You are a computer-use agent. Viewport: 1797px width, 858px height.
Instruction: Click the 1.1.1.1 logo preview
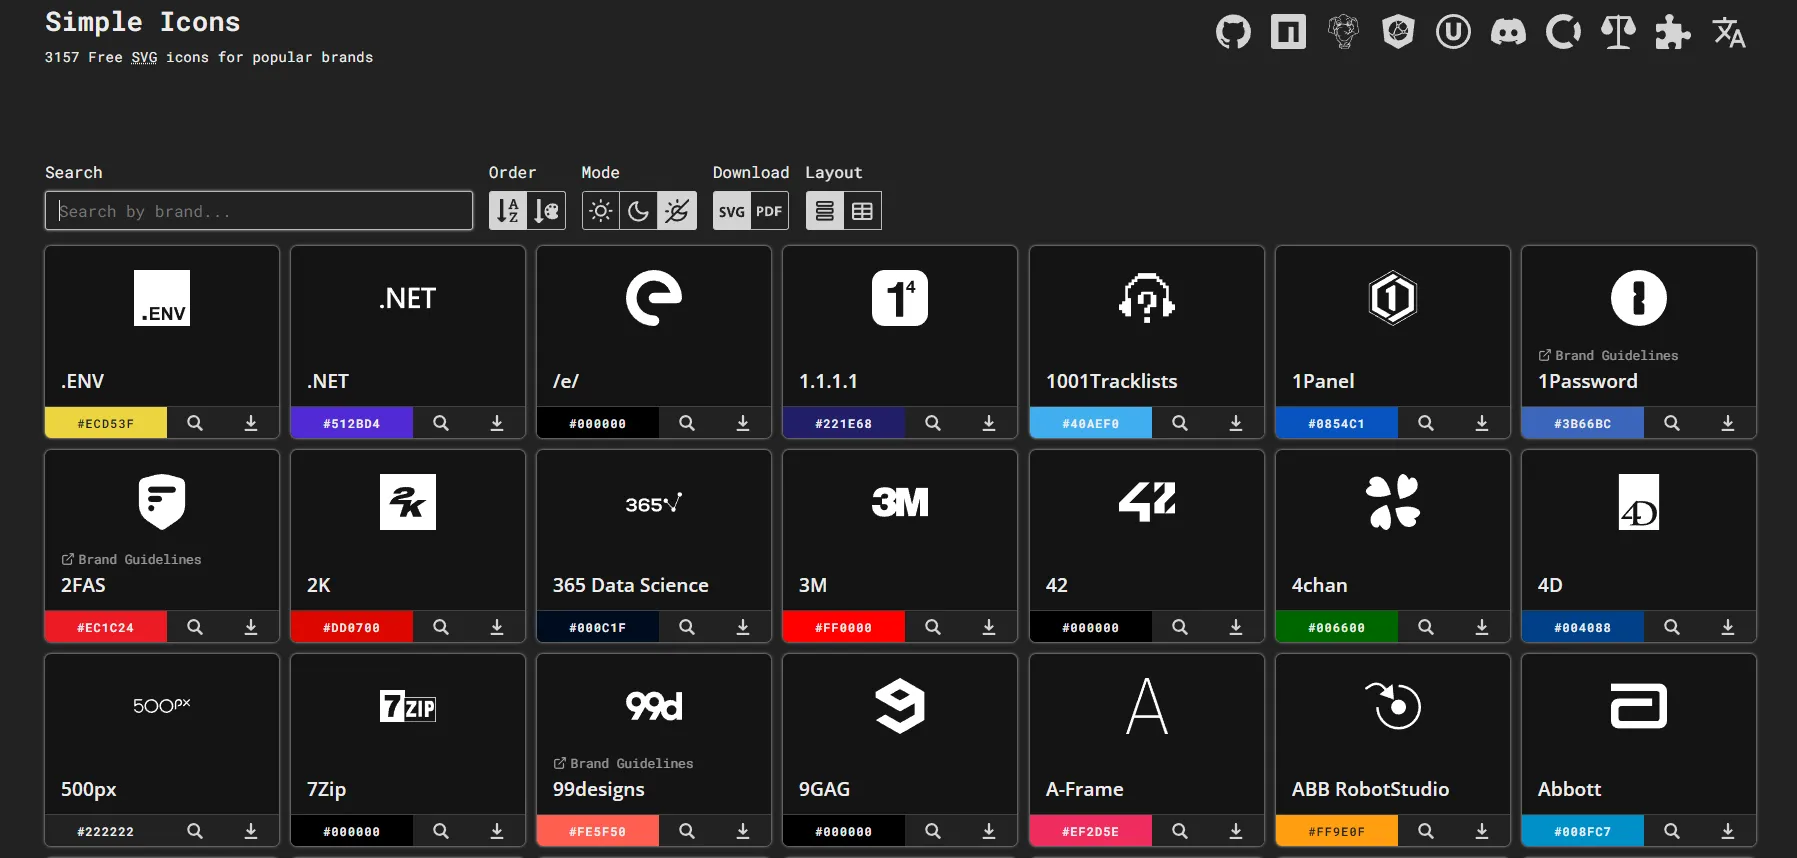point(900,298)
